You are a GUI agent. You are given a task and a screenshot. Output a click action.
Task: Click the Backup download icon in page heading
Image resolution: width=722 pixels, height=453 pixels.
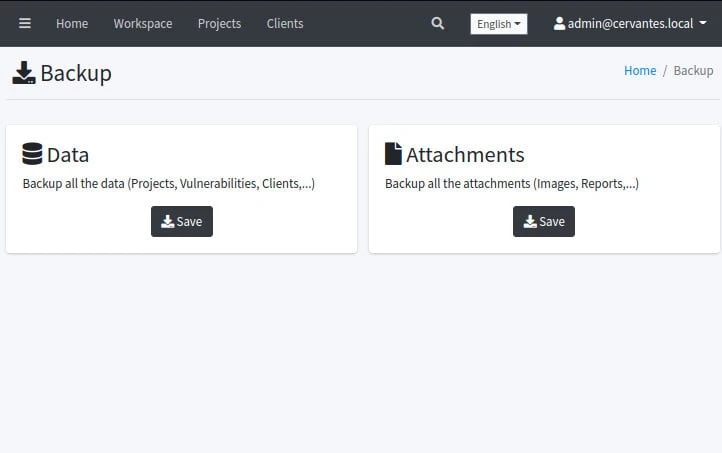click(24, 73)
